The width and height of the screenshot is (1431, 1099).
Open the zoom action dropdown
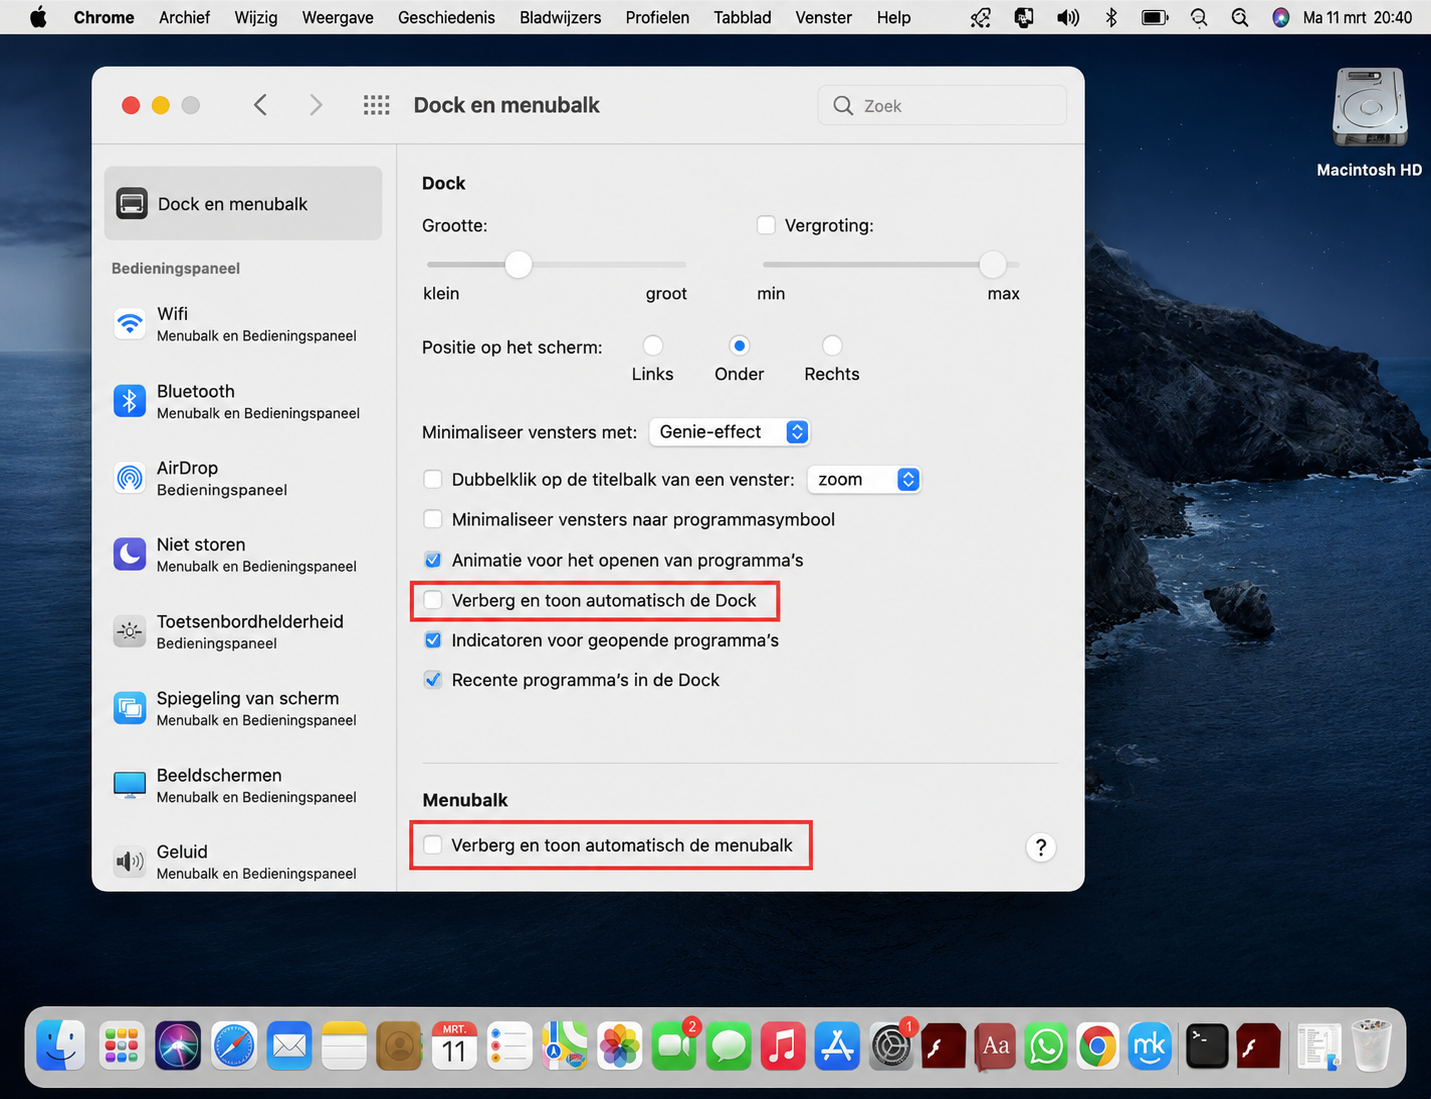pyautogui.click(x=864, y=479)
